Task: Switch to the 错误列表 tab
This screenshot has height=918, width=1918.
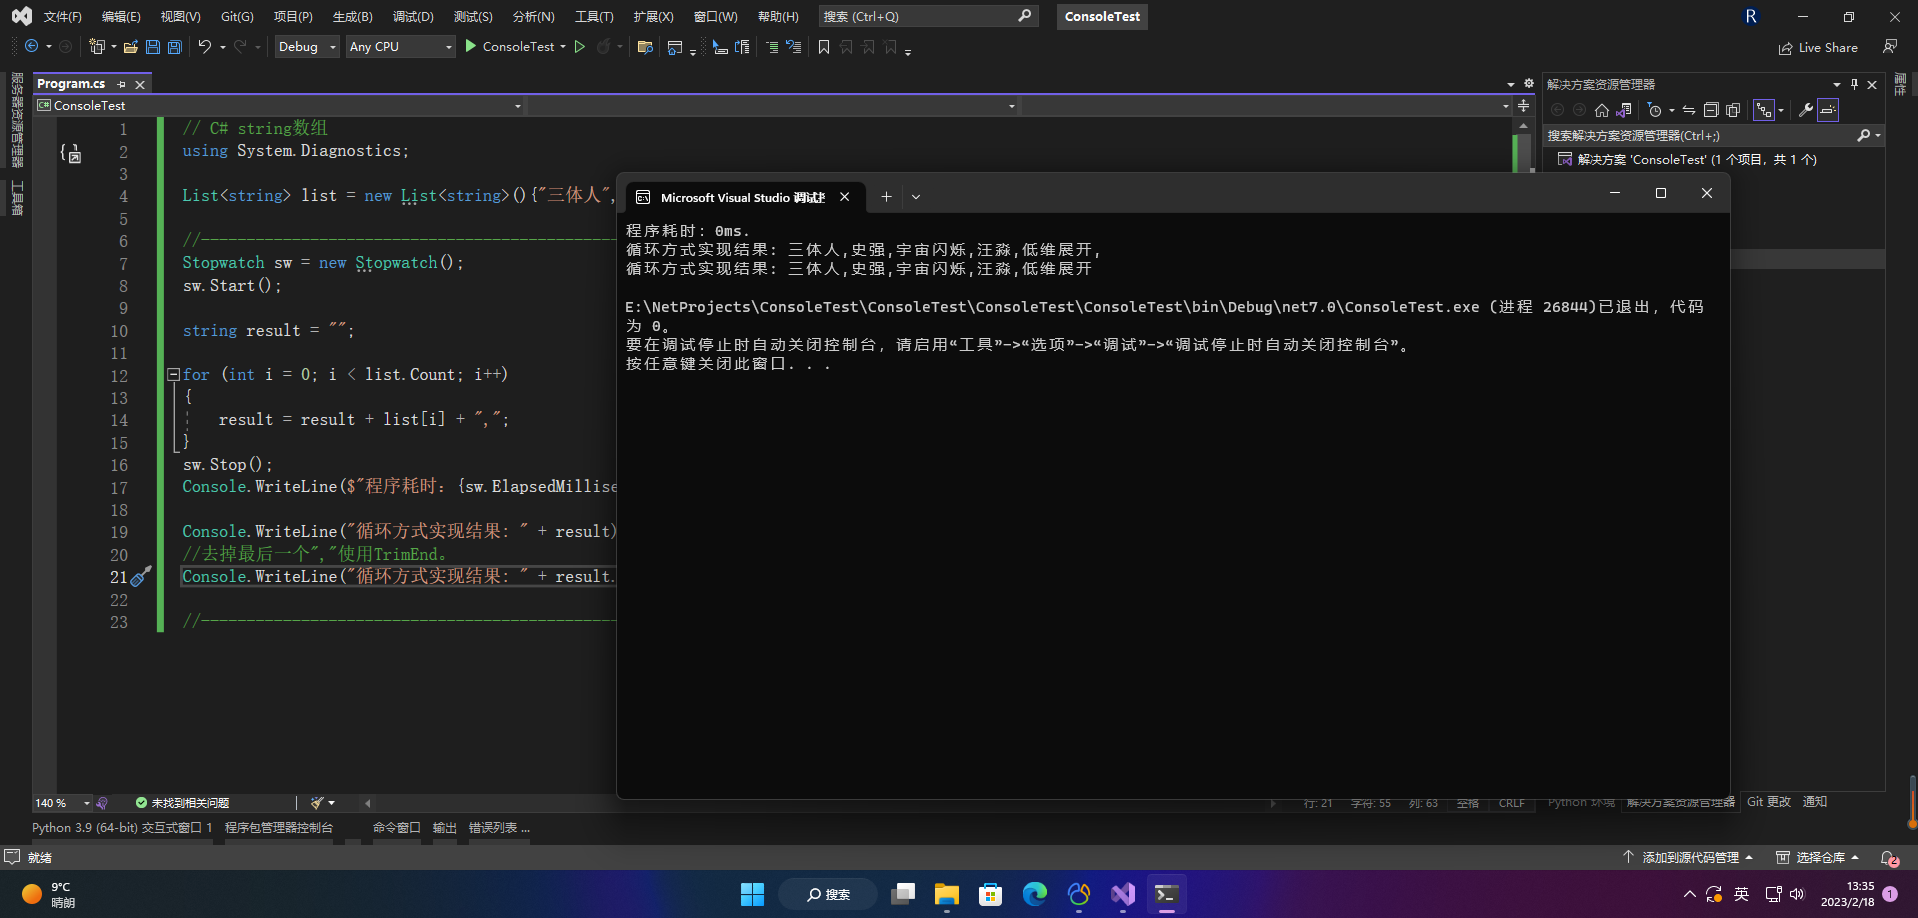Action: pyautogui.click(x=499, y=828)
